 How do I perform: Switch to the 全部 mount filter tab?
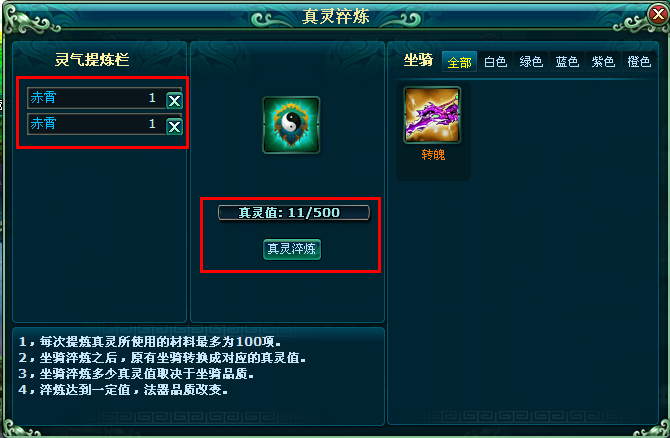(459, 62)
